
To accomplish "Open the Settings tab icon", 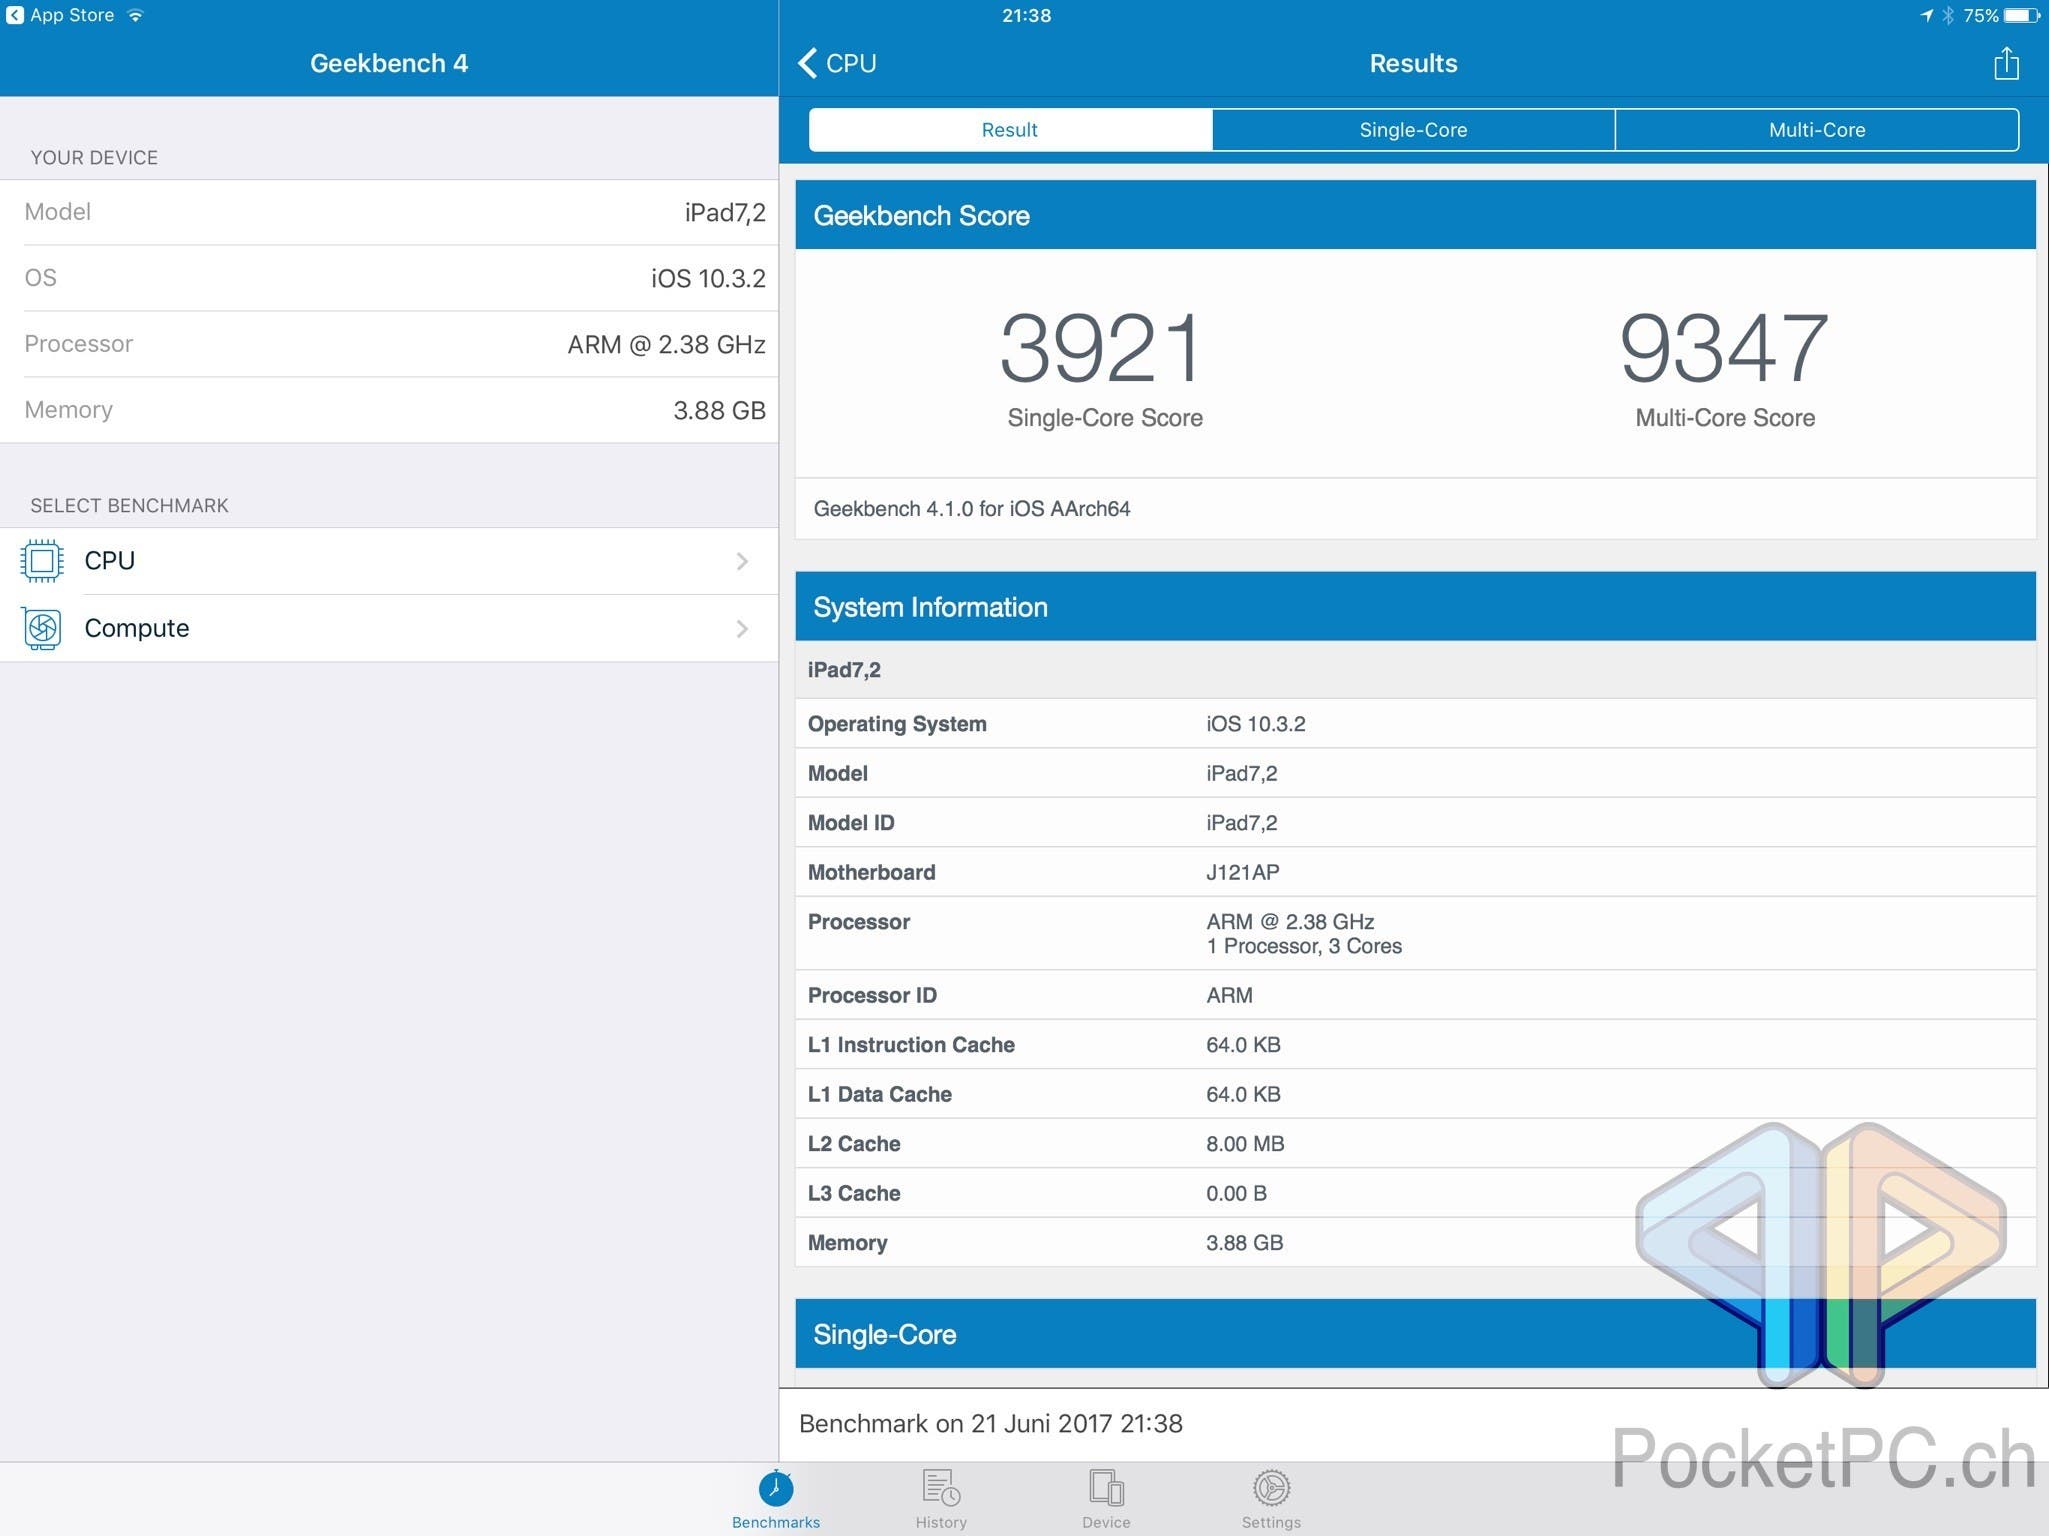I will (x=1271, y=1488).
